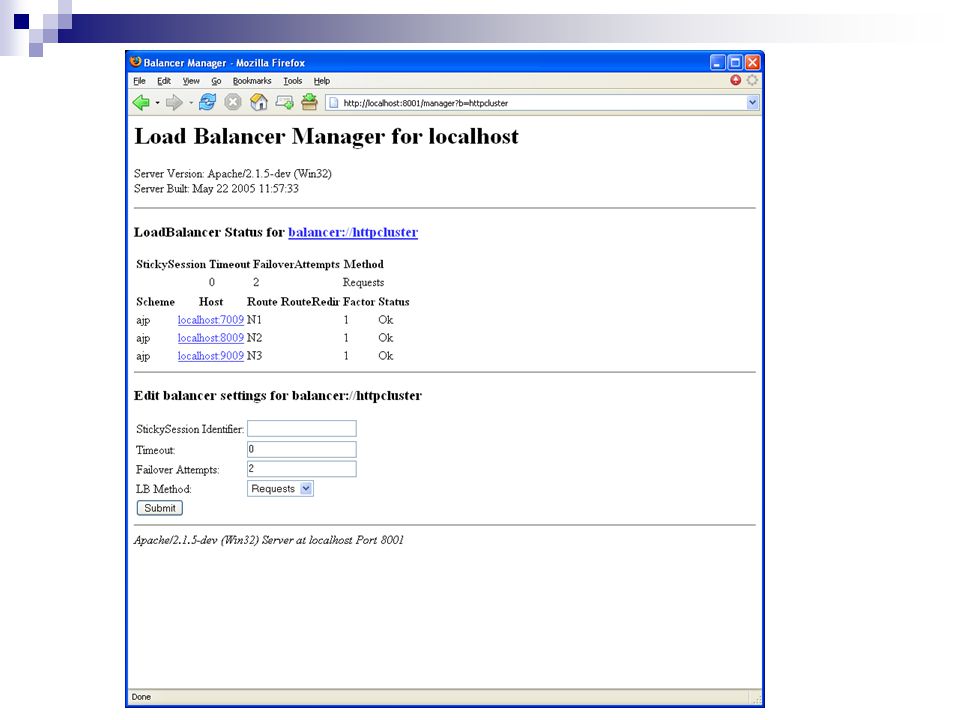Image resolution: width=960 pixels, height=720 pixels.
Task: Click the page icon in the address bar
Action: 332,103
